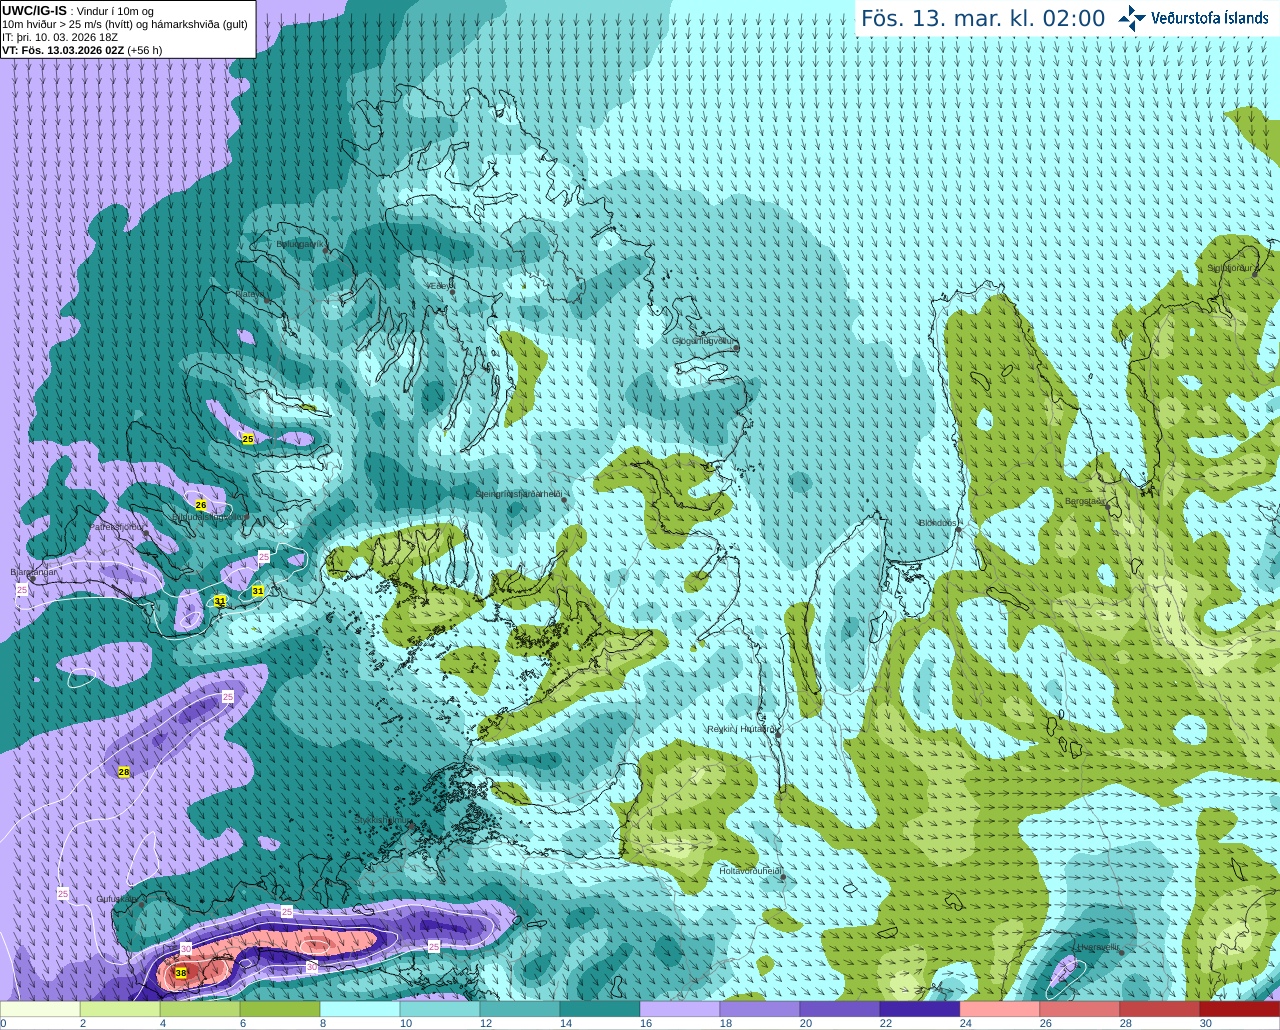Click the Bjargtangar station label
Viewport: 1280px width, 1030px height.
click(34, 572)
